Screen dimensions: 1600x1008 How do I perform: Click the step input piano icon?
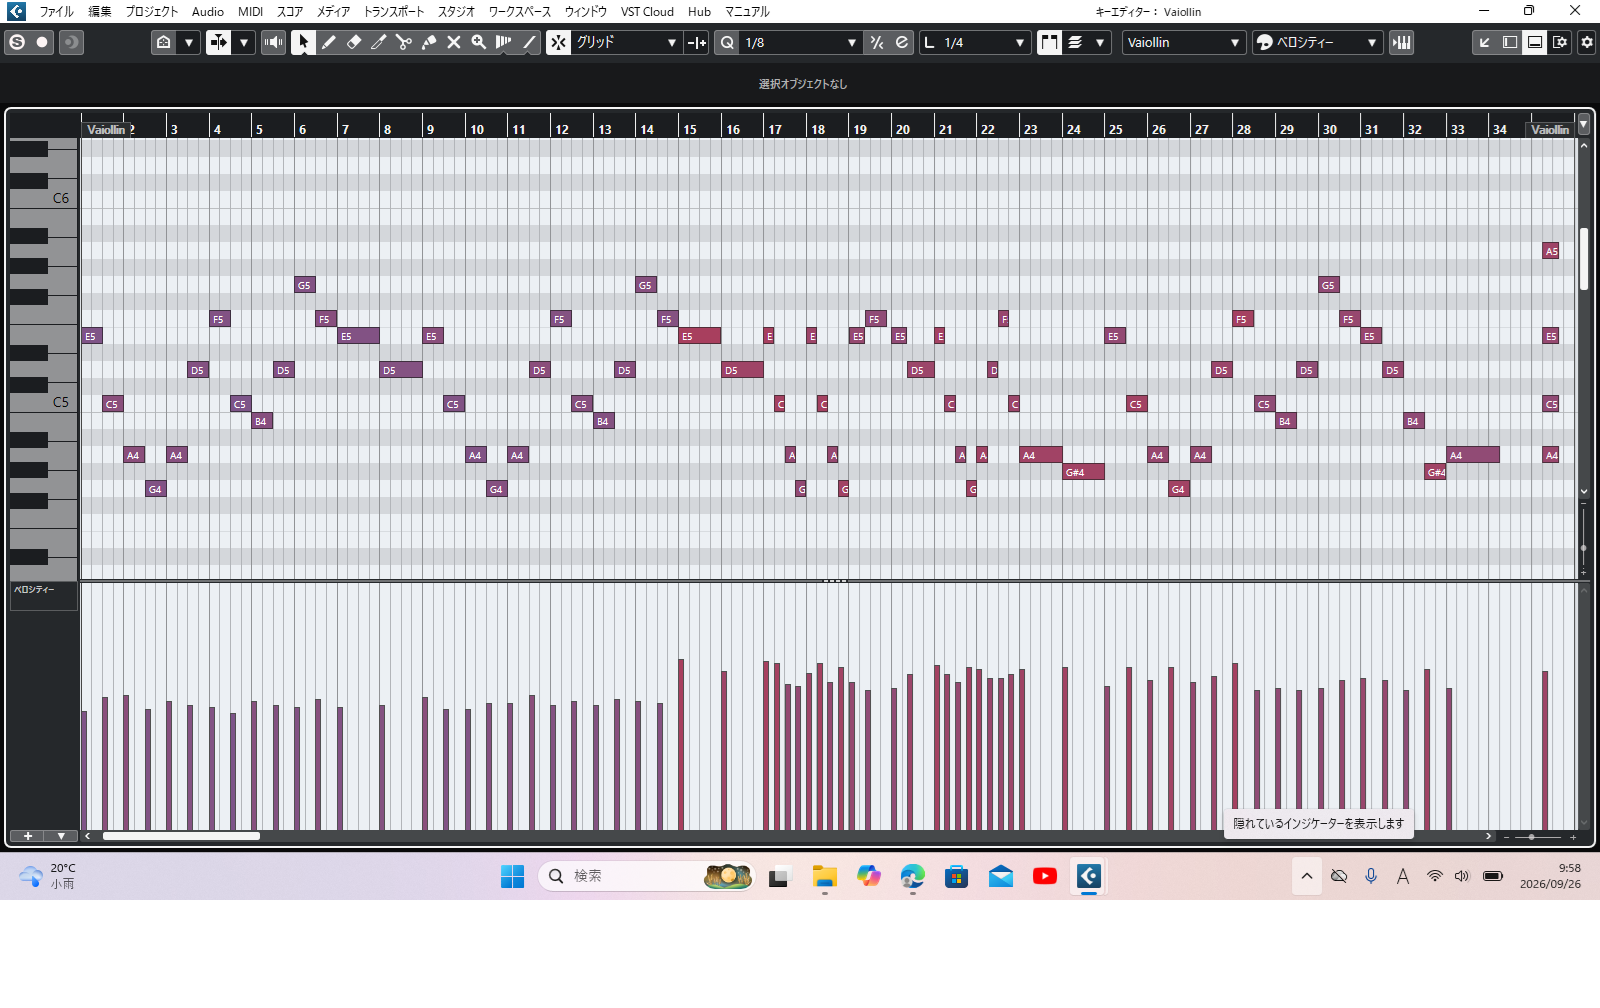pyautogui.click(x=1402, y=42)
